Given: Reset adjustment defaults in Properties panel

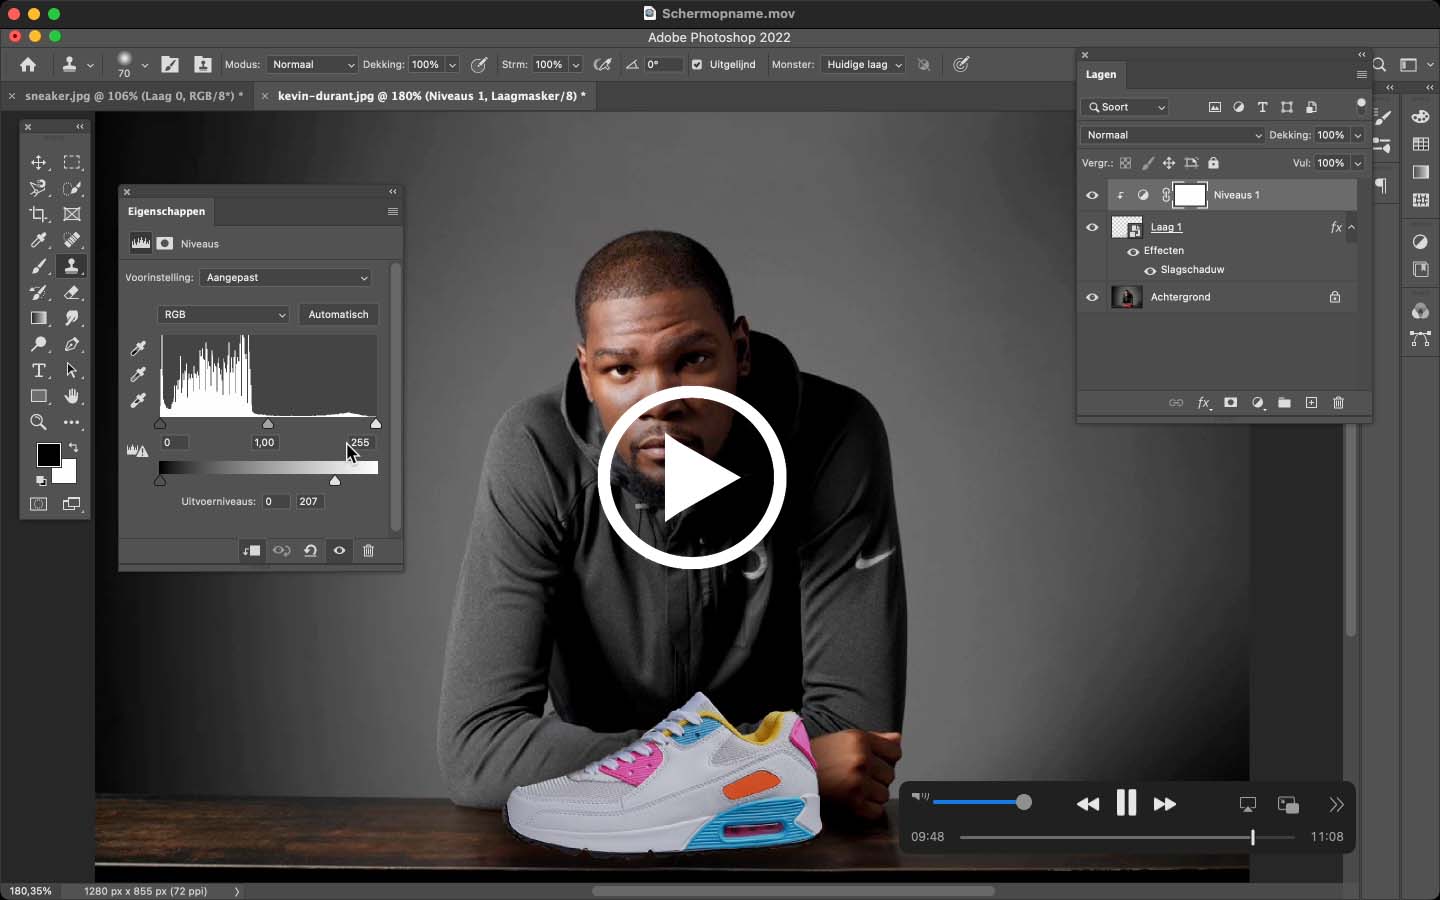Looking at the screenshot, I should pos(311,551).
